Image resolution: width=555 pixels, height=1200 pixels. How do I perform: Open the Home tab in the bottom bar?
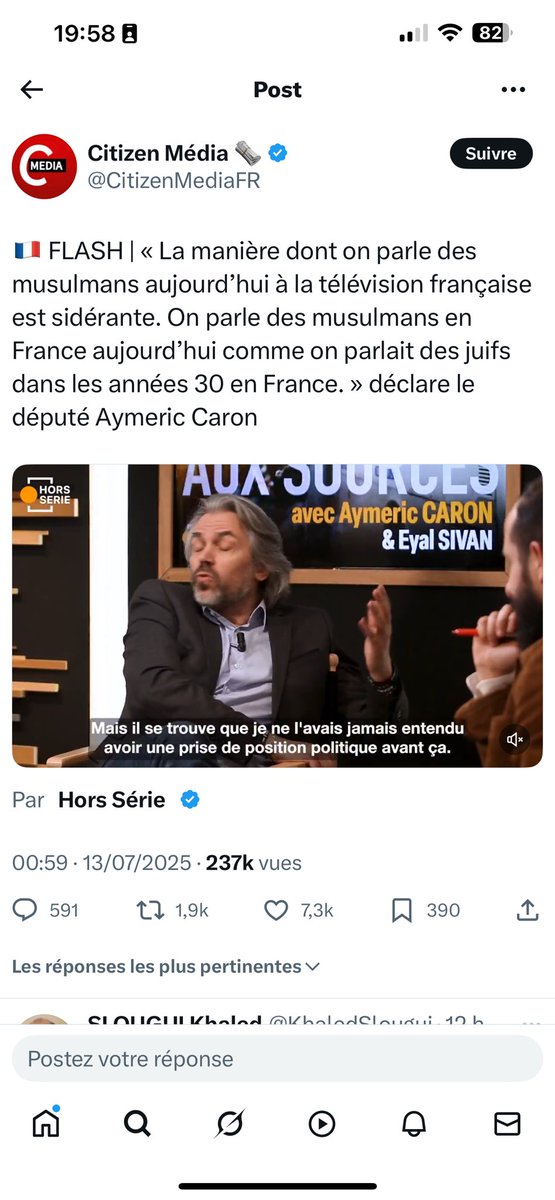click(x=46, y=1123)
